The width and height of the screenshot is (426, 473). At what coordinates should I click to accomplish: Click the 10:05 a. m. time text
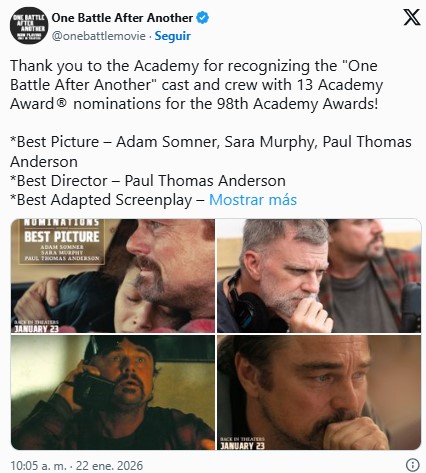(x=38, y=465)
